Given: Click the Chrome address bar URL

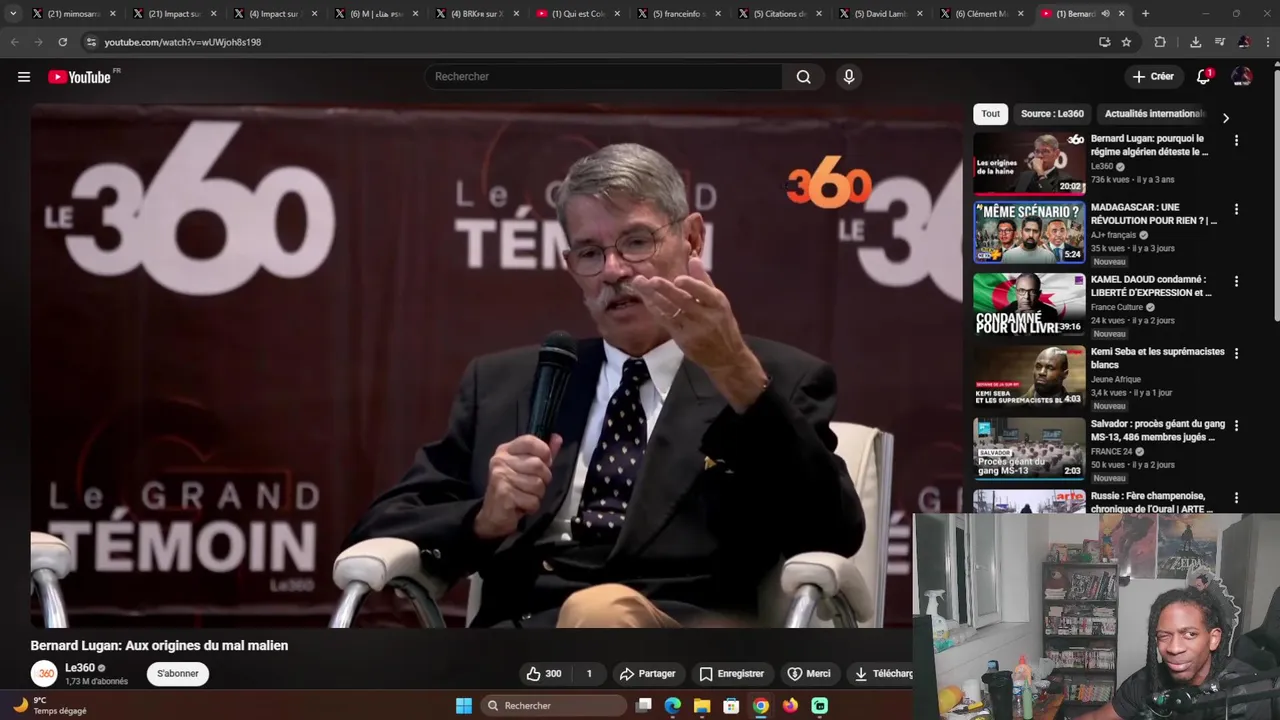Looking at the screenshot, I should click(183, 42).
